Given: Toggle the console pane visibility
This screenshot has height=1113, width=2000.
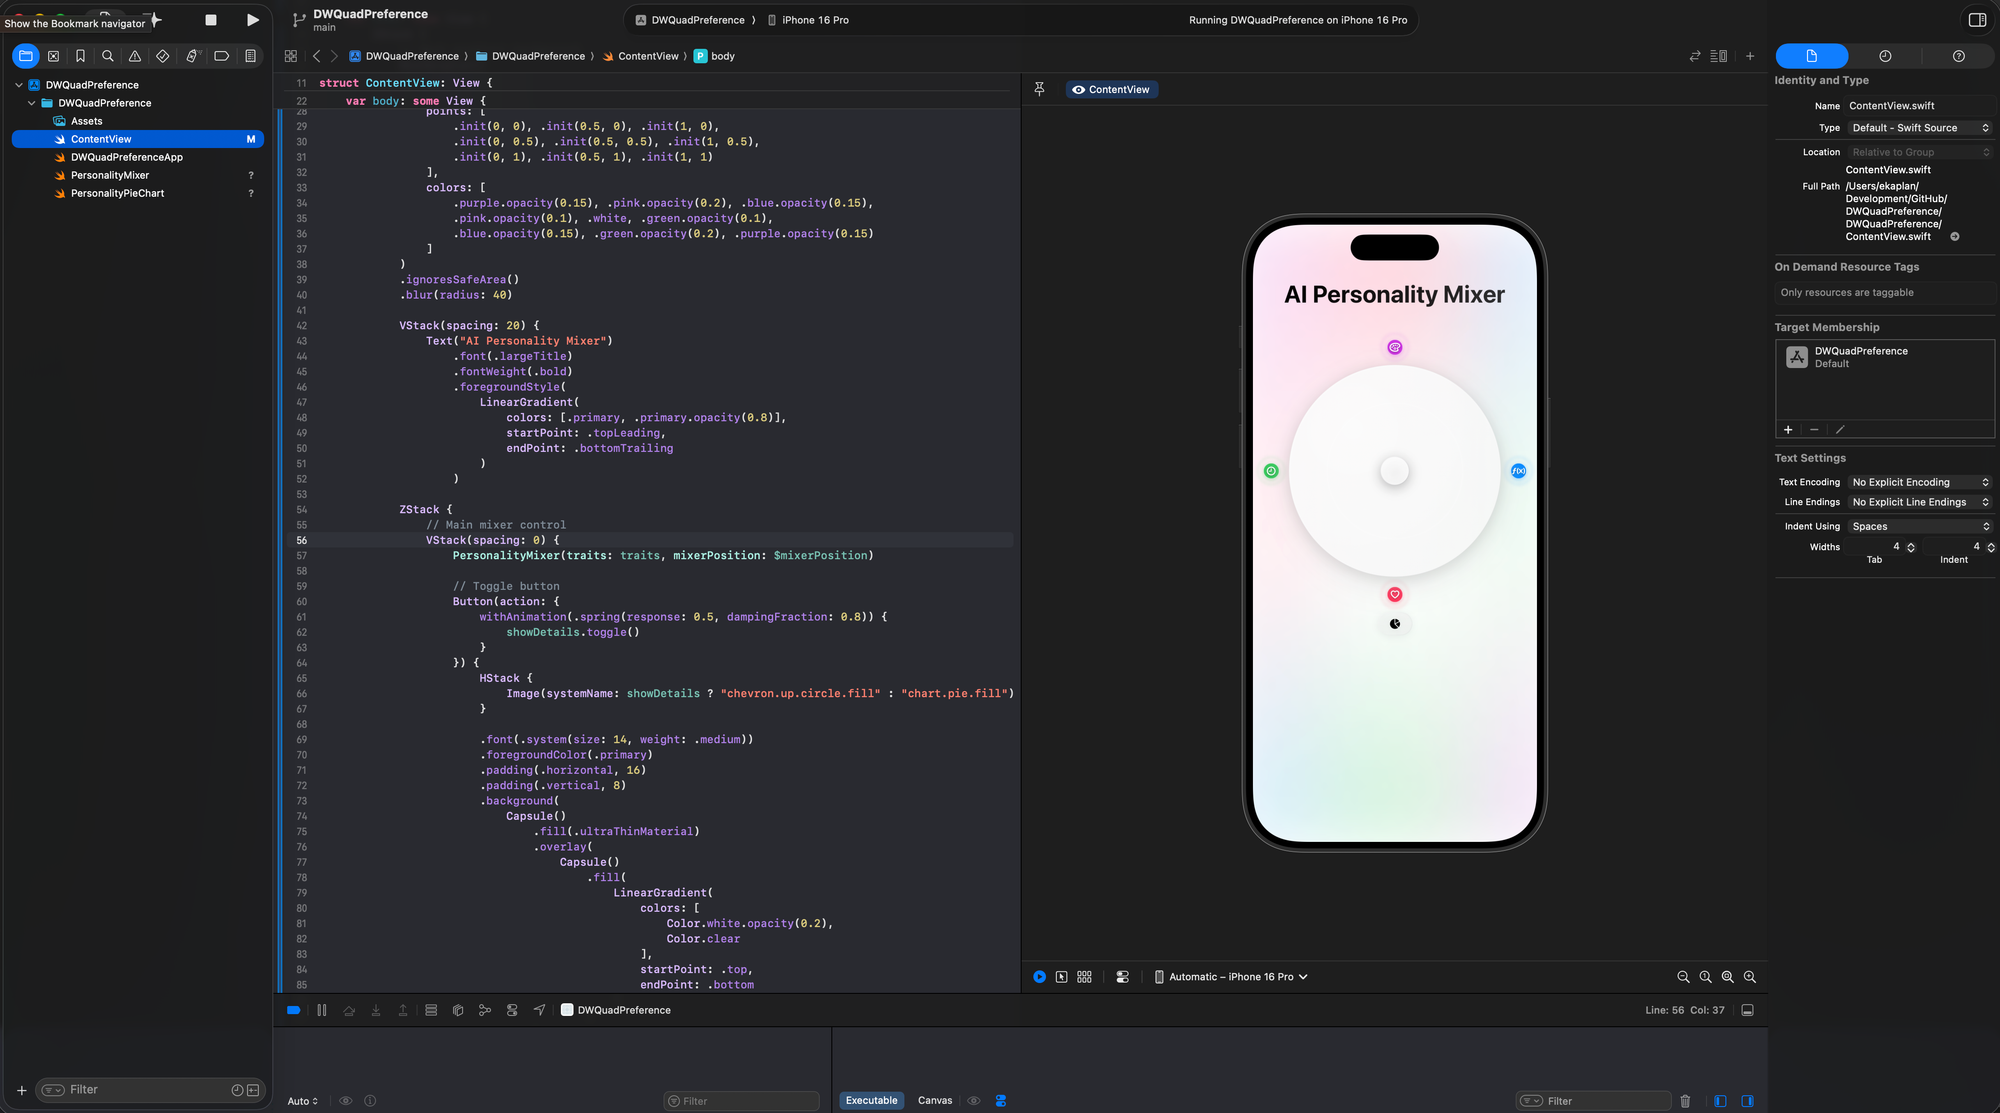Looking at the screenshot, I should click(x=1747, y=1101).
